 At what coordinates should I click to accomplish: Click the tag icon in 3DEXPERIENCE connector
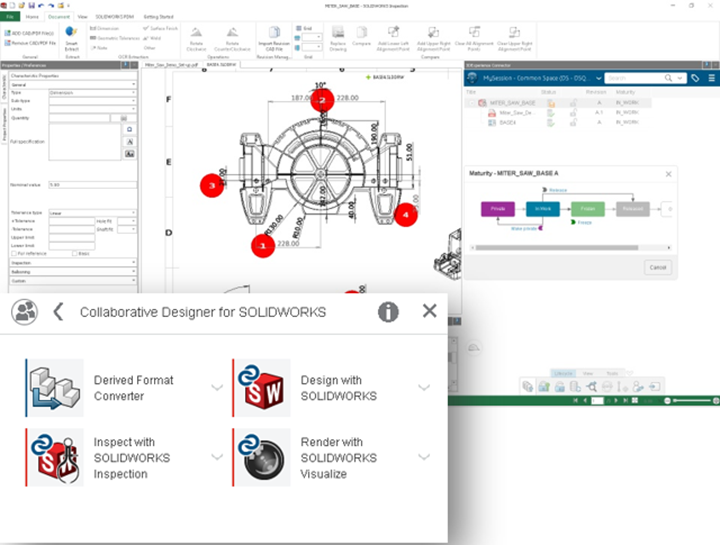point(695,78)
